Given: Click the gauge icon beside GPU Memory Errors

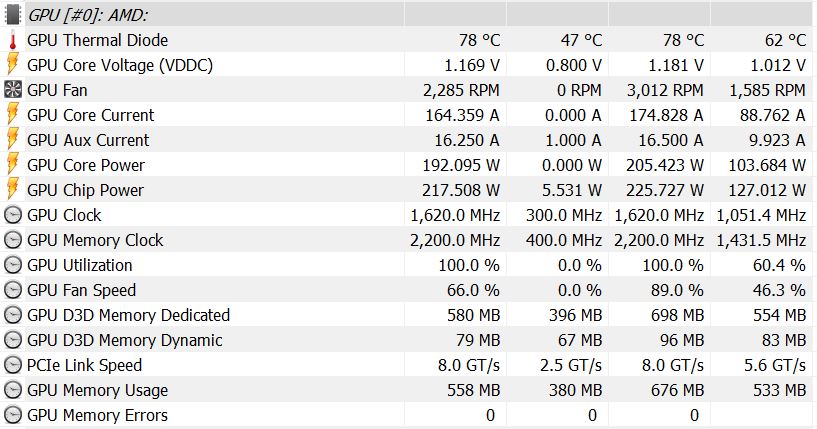Looking at the screenshot, I should (x=13, y=415).
